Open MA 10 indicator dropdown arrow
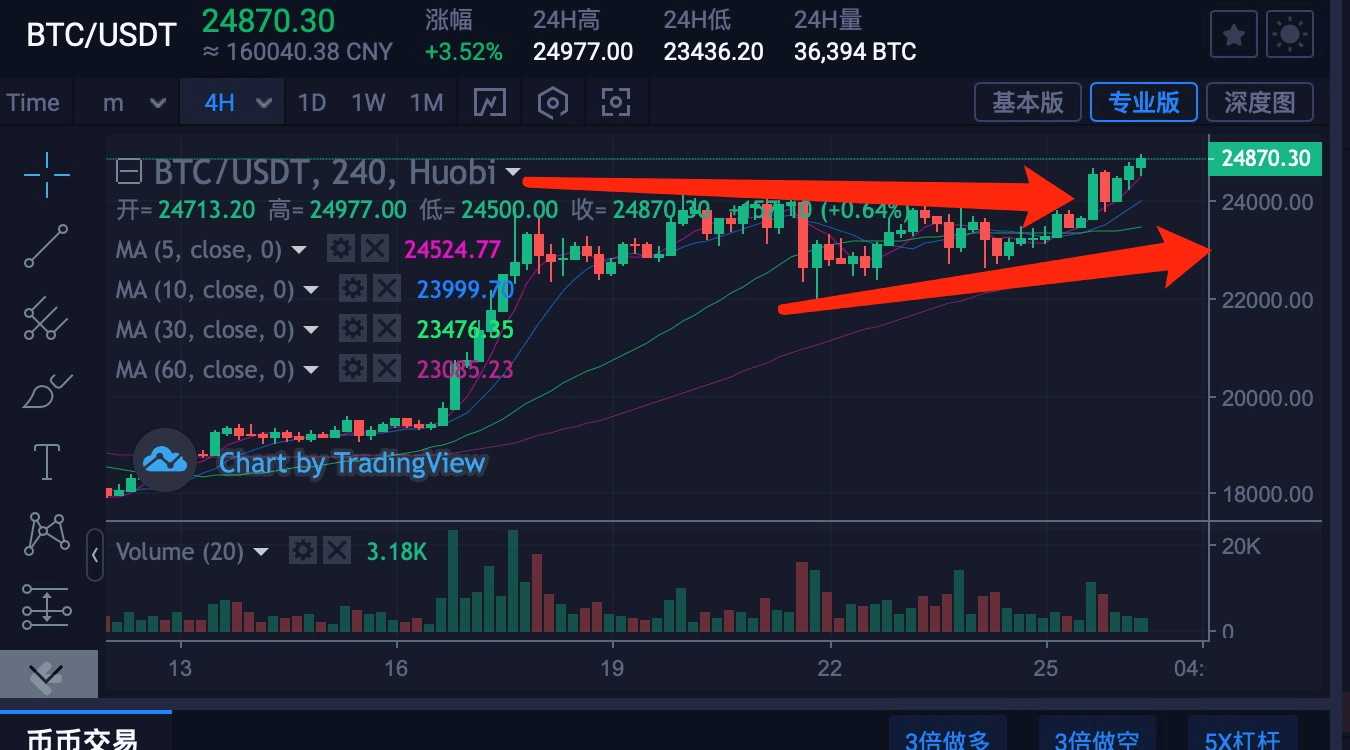 tap(311, 290)
